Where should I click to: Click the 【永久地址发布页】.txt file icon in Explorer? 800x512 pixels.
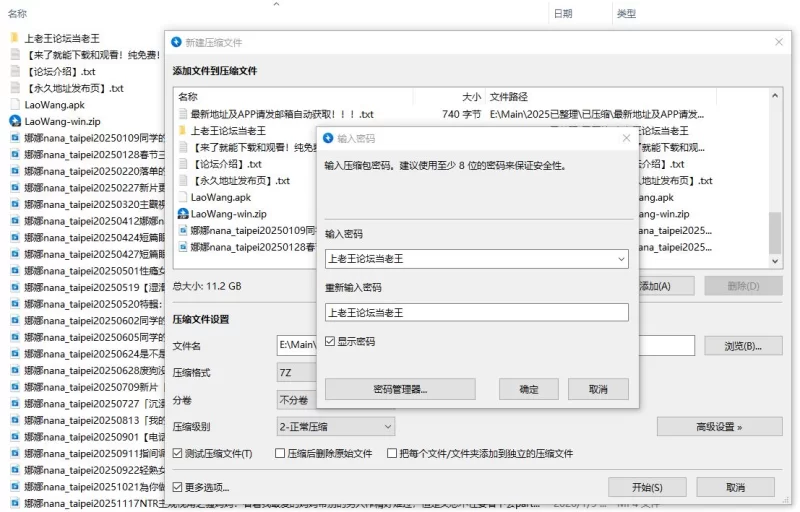[15, 88]
